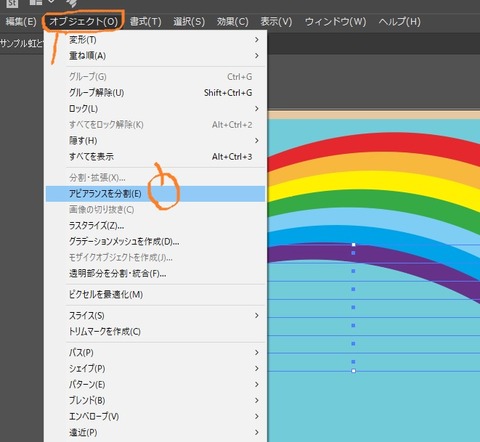The height and width of the screenshot is (442, 480).
Task: Expand the スライス(S) submenu arrow
Action: (x=257, y=315)
